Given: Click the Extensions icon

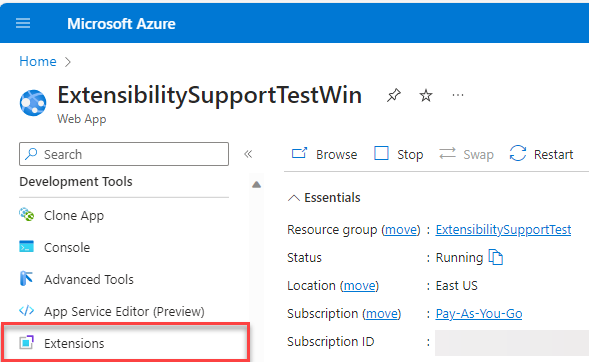Looking at the screenshot, I should pyautogui.click(x=27, y=342).
